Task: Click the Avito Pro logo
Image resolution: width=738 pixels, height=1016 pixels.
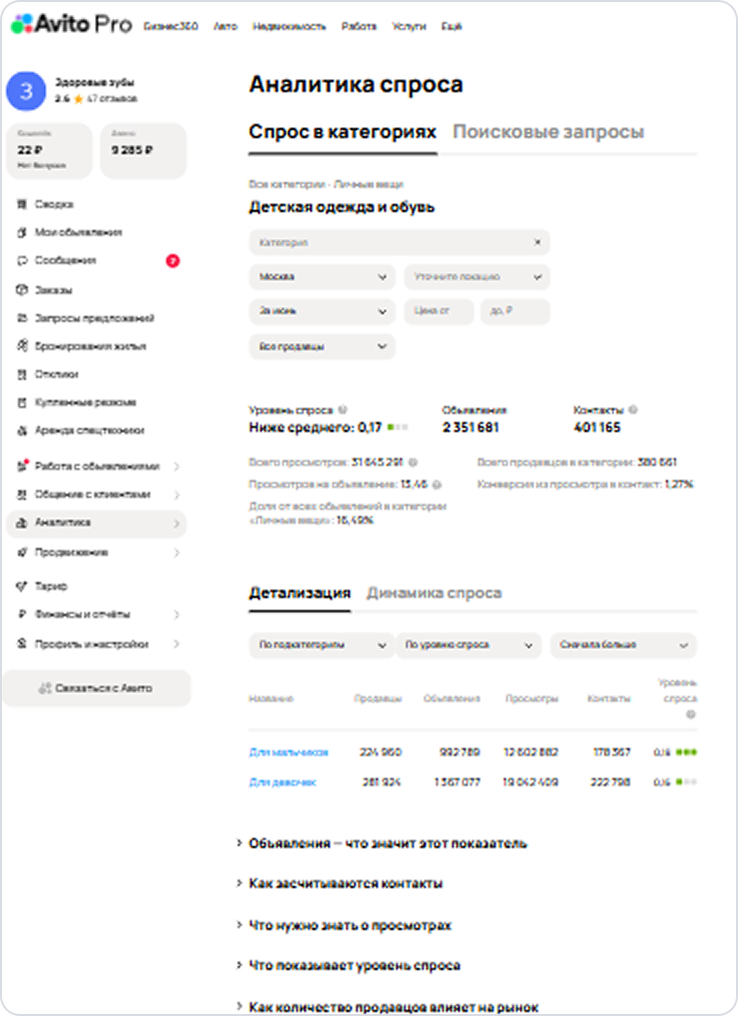Action: [x=71, y=25]
